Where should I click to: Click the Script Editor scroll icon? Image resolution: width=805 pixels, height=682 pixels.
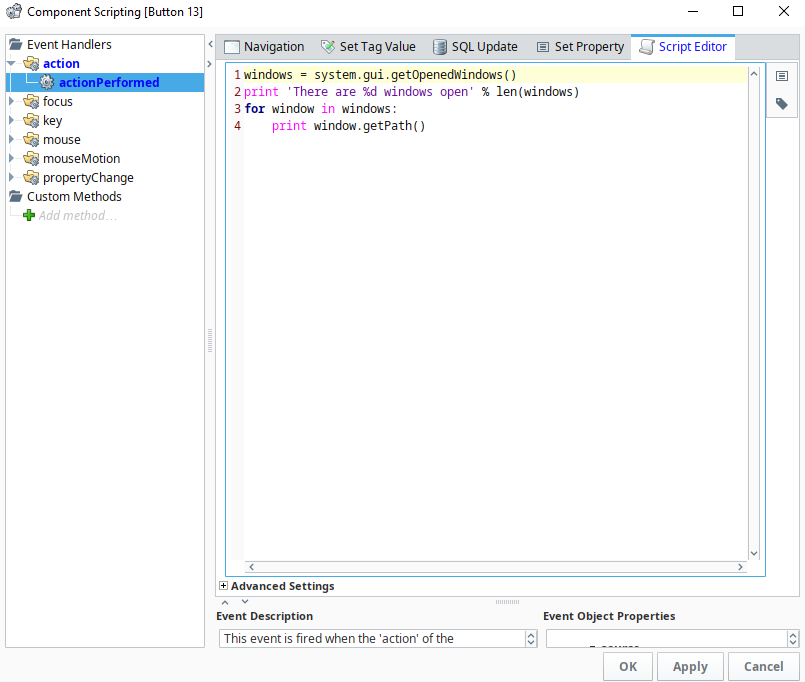pos(646,47)
